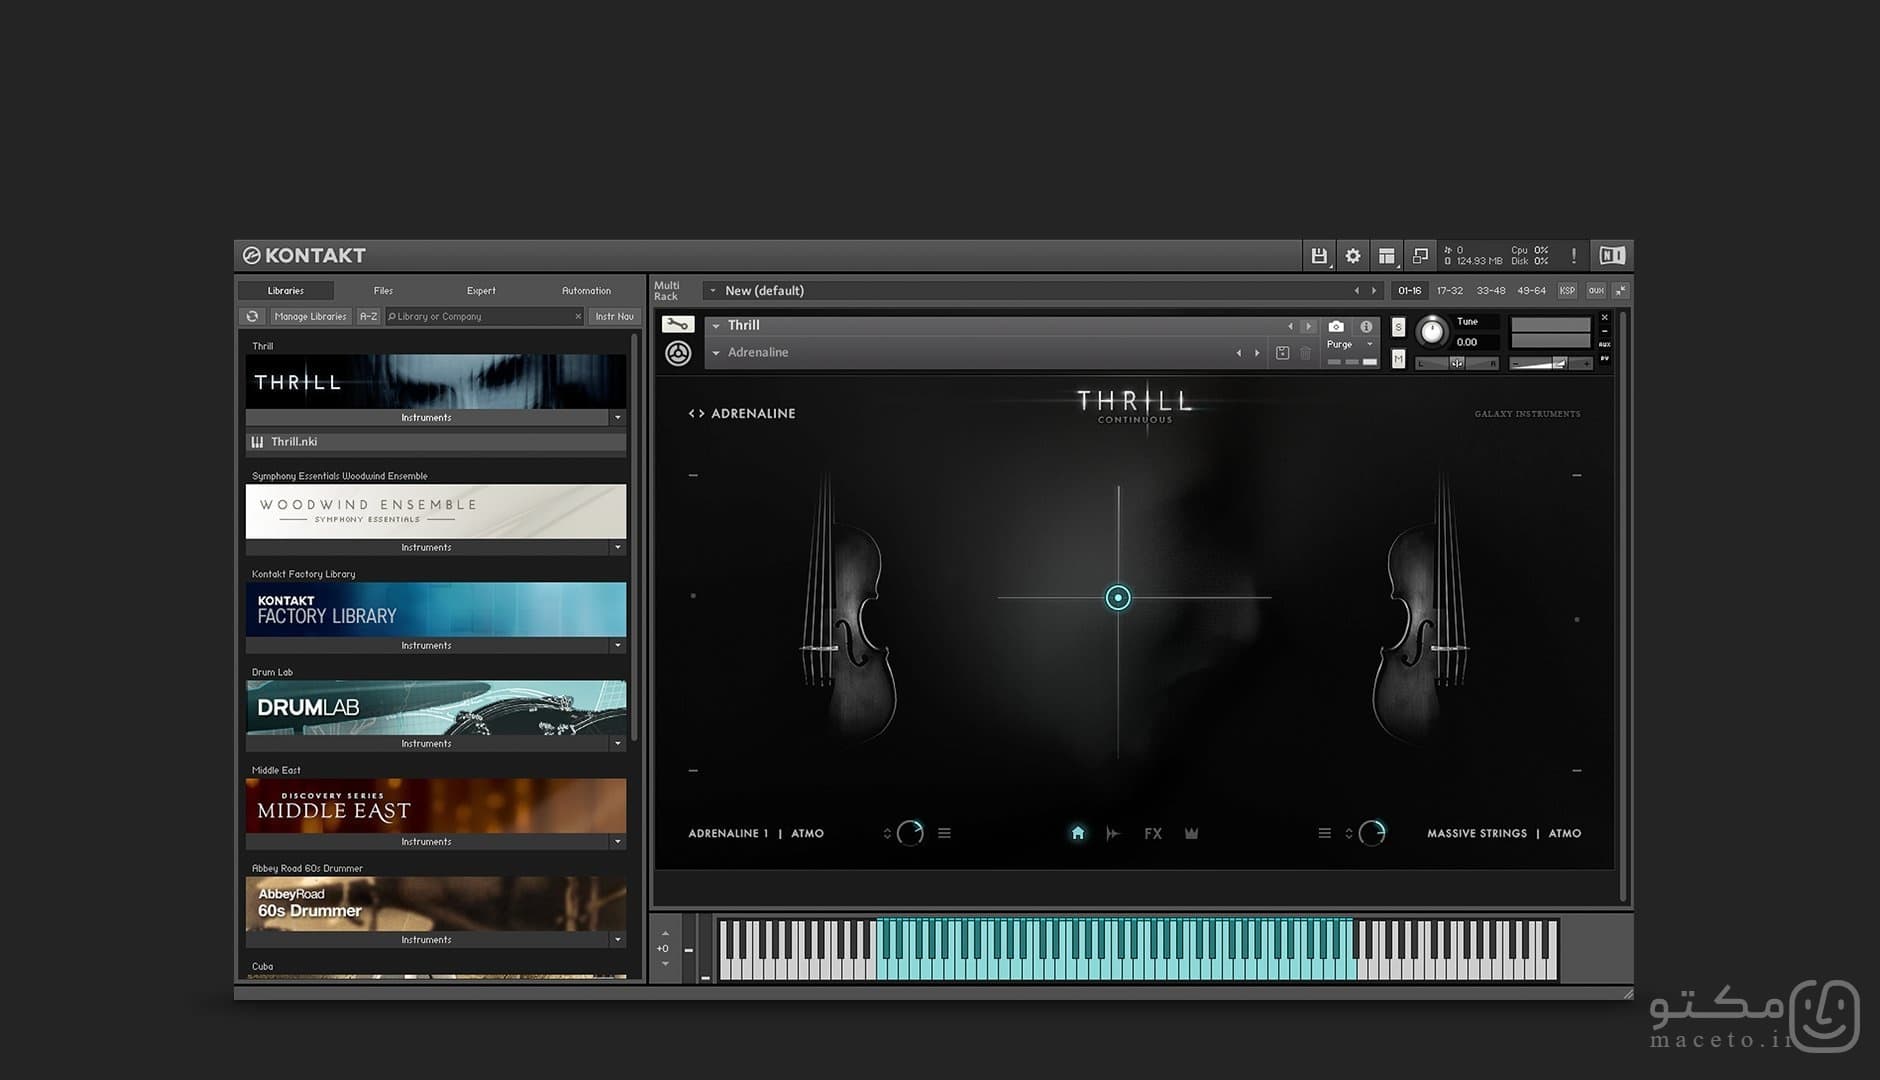Clear library search with X icon
This screenshot has width=1880, height=1080.
coord(577,316)
